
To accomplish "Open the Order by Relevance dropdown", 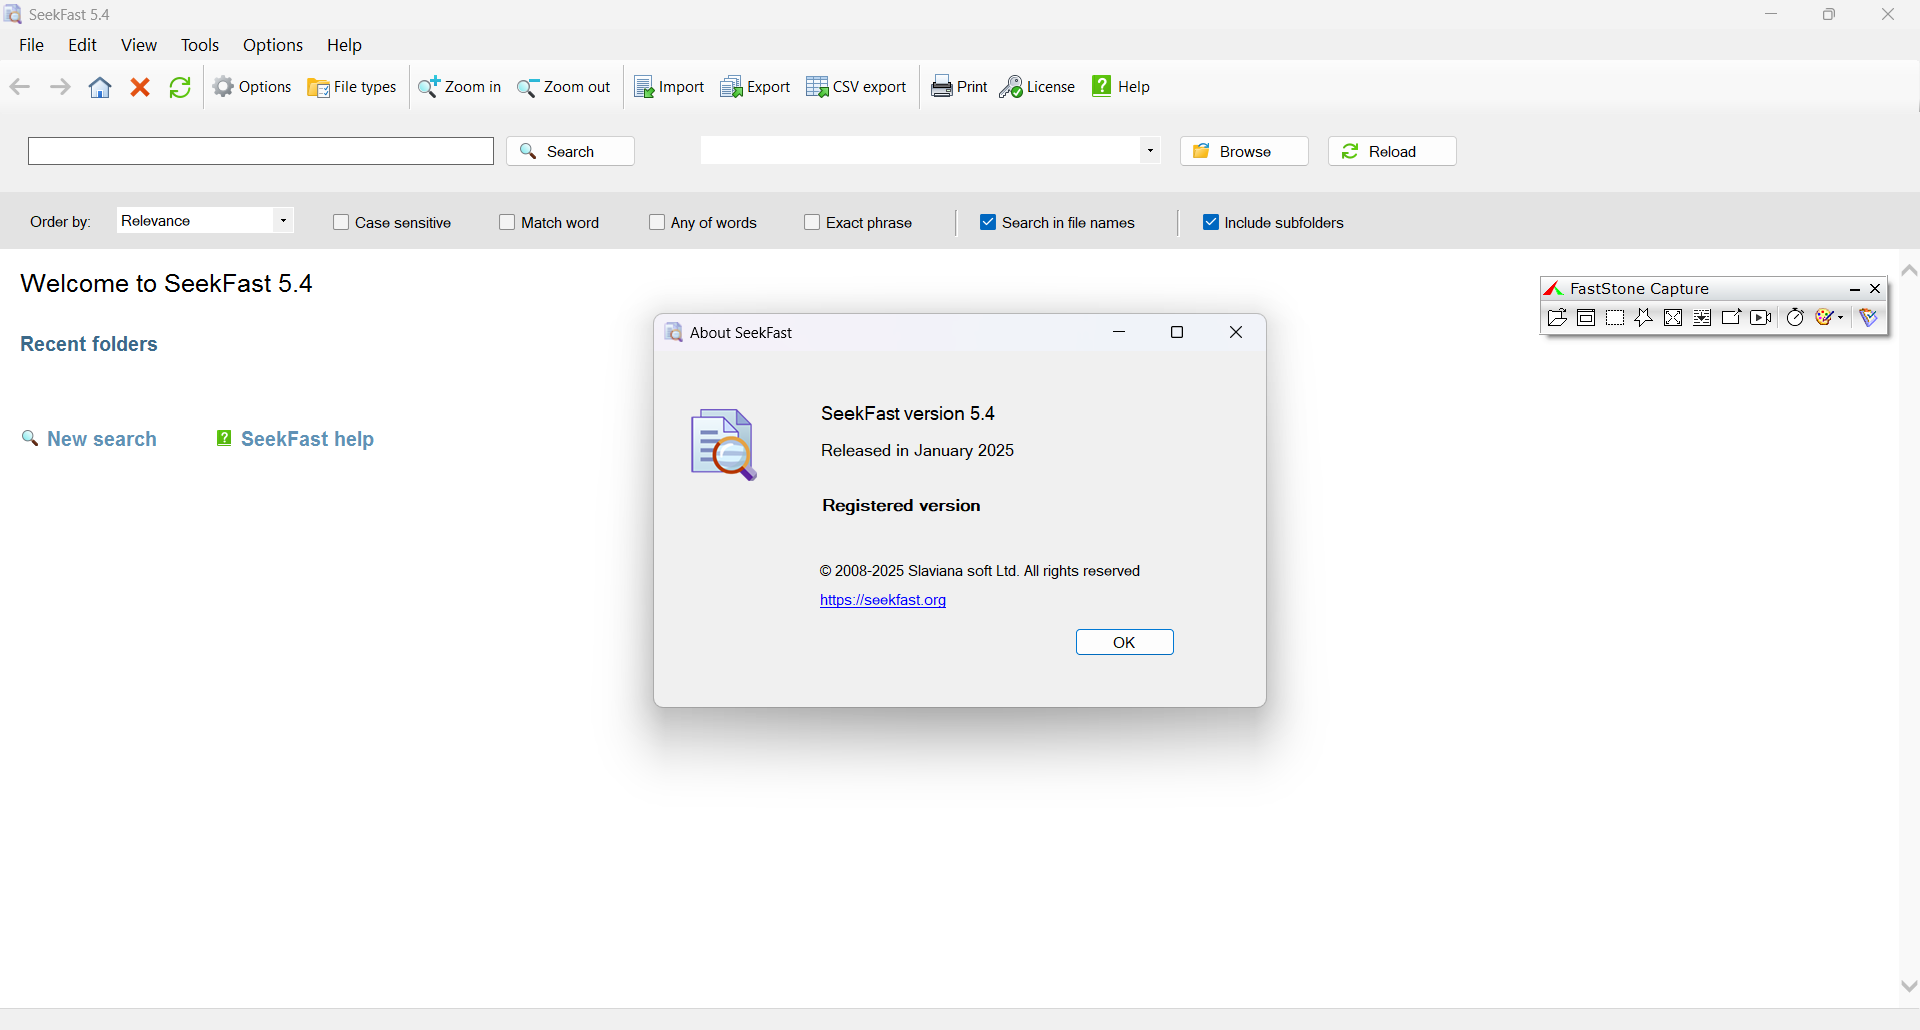I will (x=205, y=221).
